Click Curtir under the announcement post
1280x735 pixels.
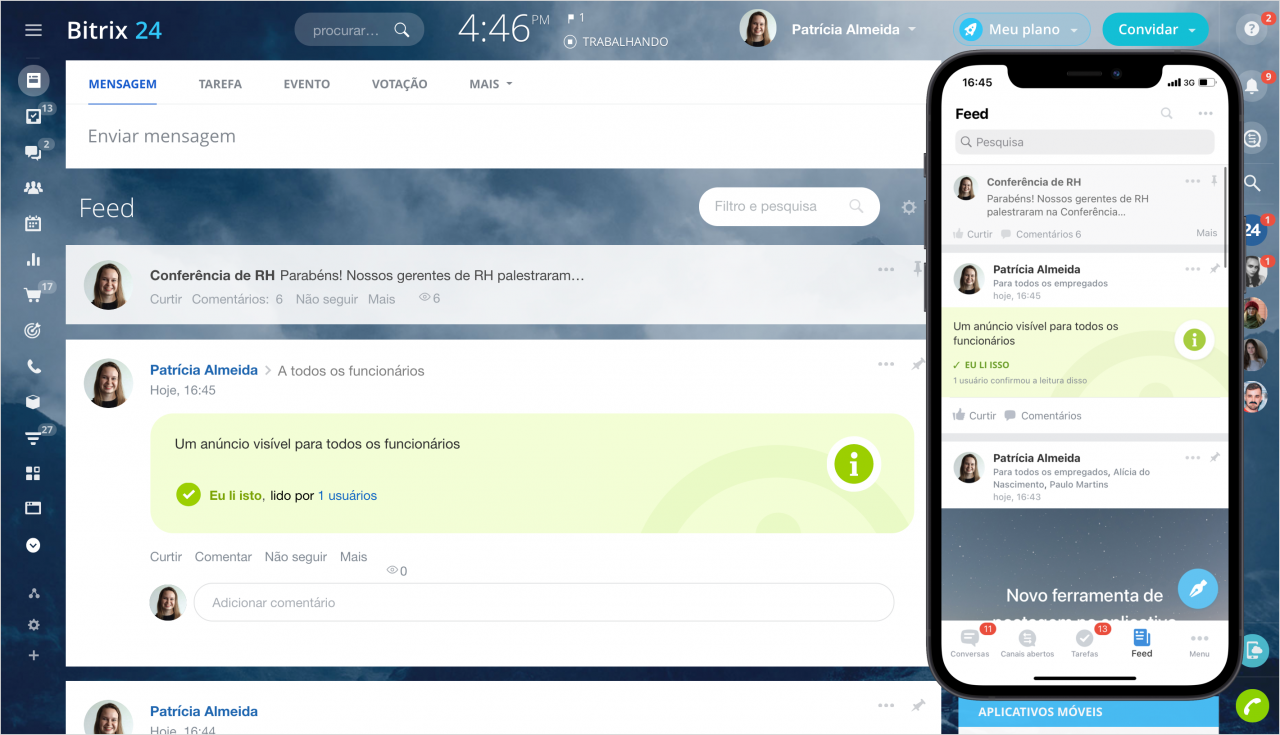click(166, 557)
